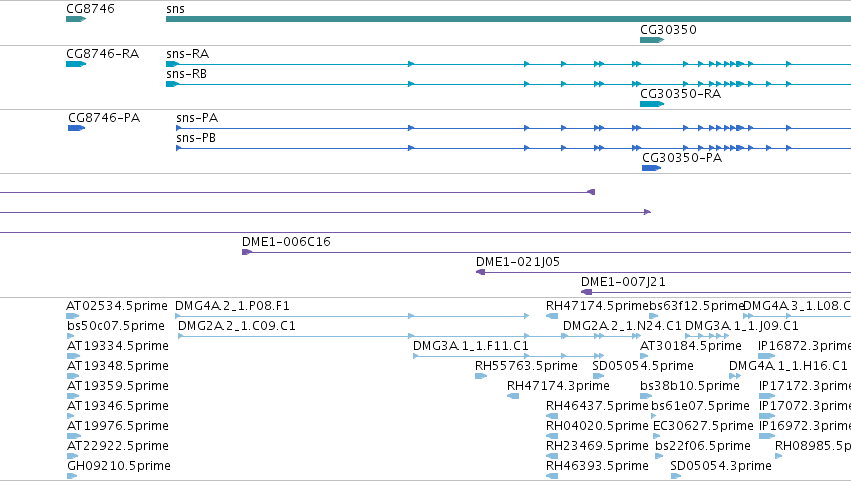Select the DMG2A.2_1.C09.C1 cDNA label
Image resolution: width=851 pixels, height=481 pixels.
(237, 326)
